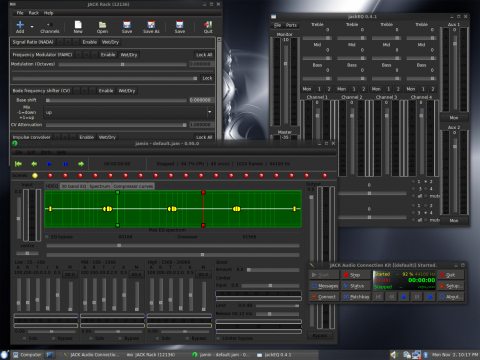Toggle Wet/Dry on Bode frequency shifter plugin
This screenshot has height=360, width=480.
(127, 91)
